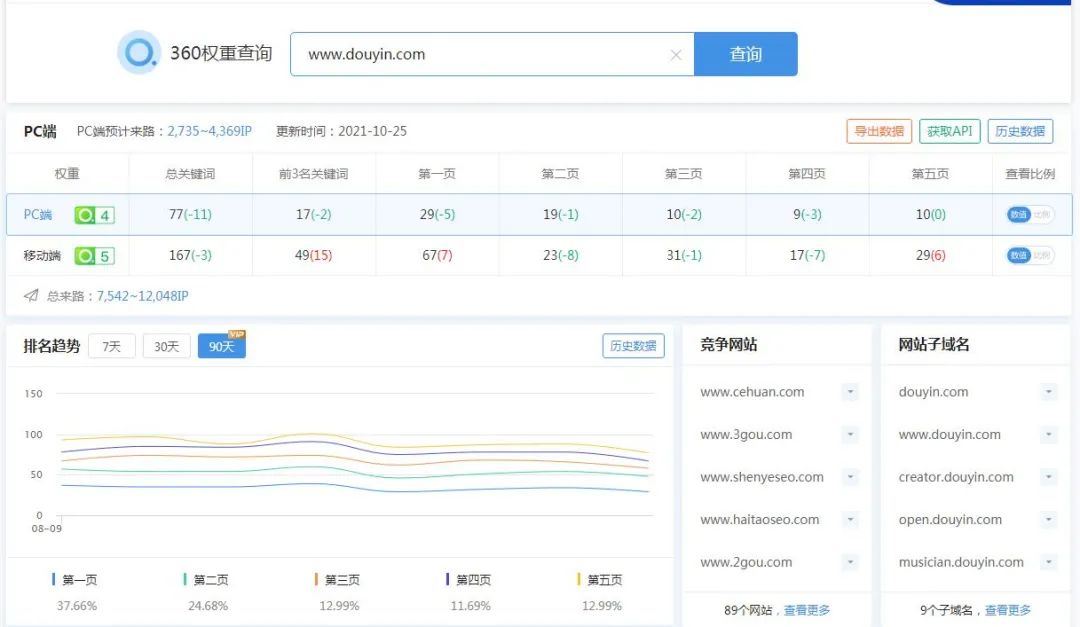Click 37.66% under 第一页 legend
Viewport: 1080px width, 627px height.
(x=76, y=606)
